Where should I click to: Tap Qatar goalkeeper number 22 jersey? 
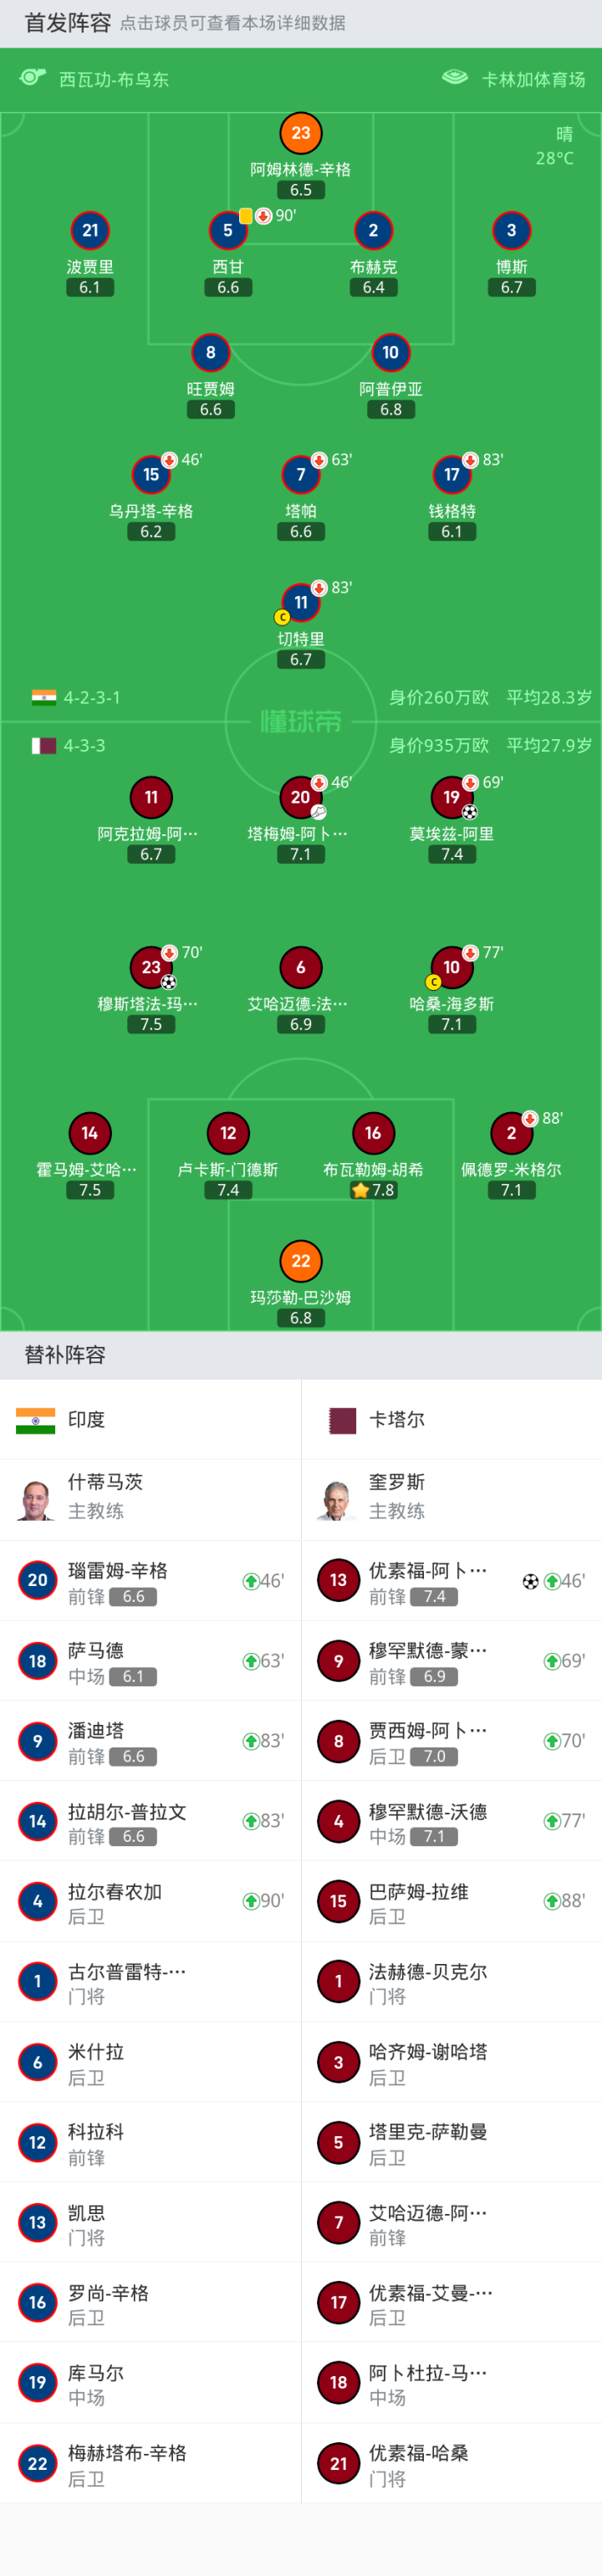[x=301, y=1261]
